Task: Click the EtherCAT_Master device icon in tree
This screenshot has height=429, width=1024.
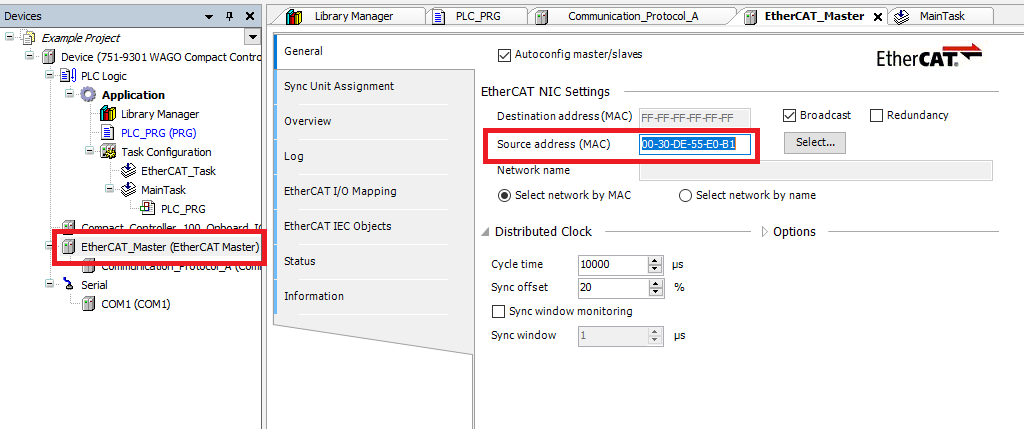Action: [x=68, y=246]
